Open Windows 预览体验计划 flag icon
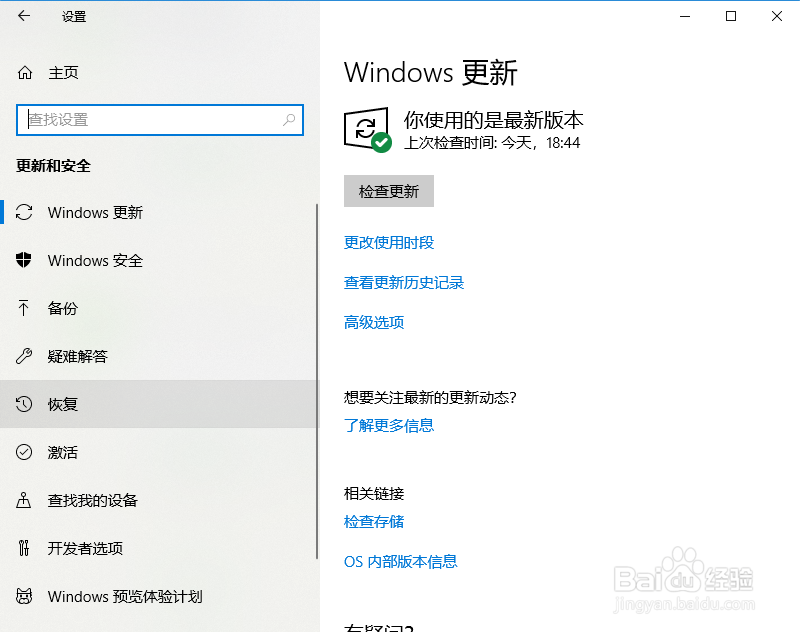 [24, 595]
